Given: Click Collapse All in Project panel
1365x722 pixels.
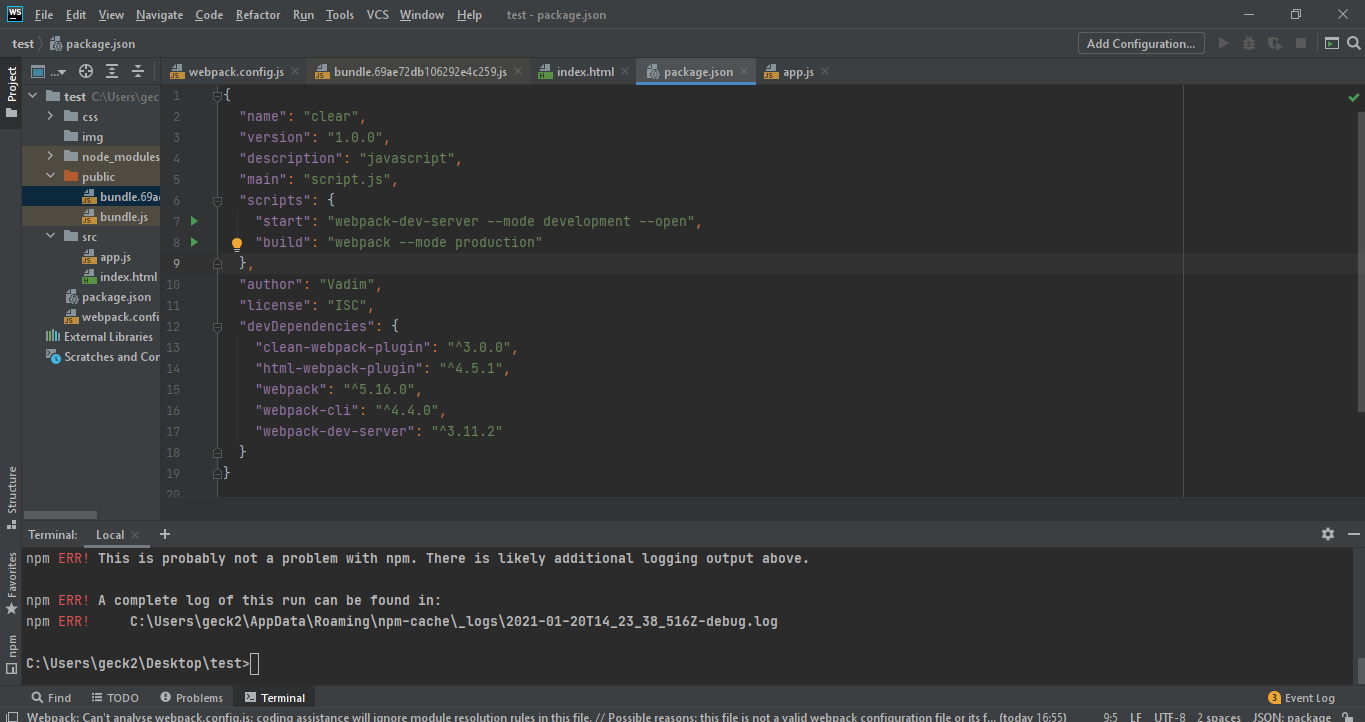Looking at the screenshot, I should point(138,71).
